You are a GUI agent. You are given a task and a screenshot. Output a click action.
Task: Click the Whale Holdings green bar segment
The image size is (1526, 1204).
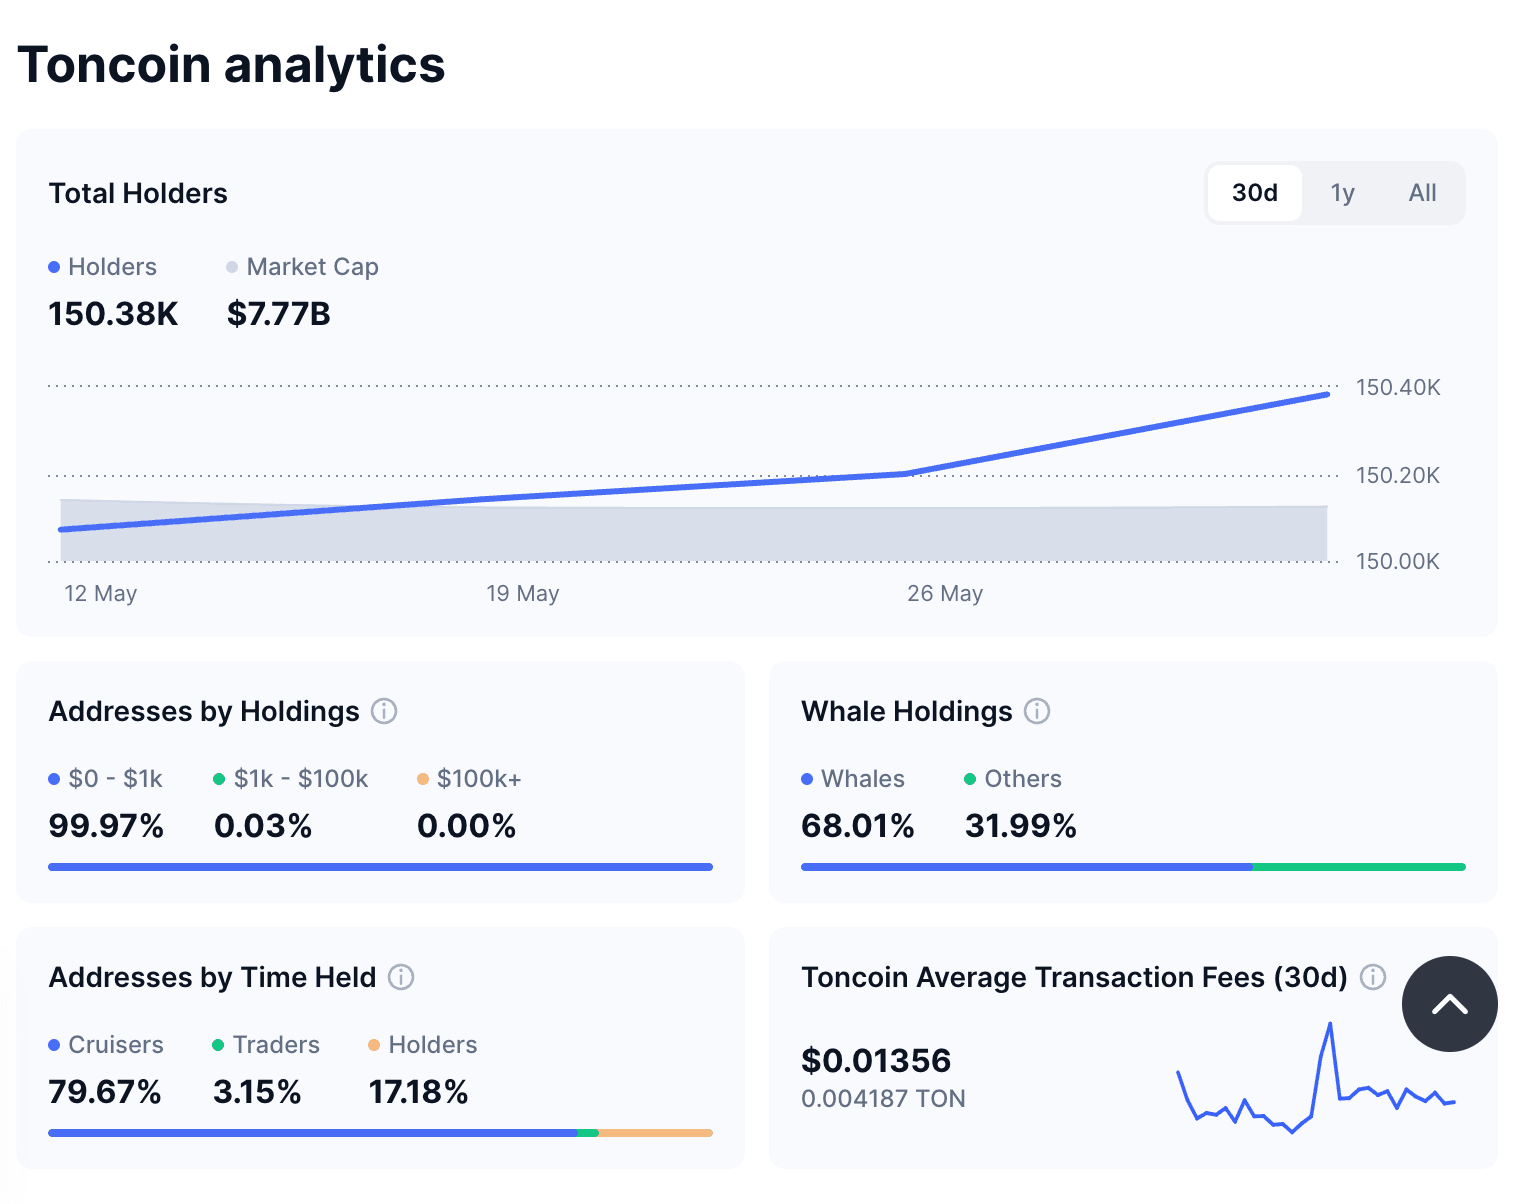tap(1359, 867)
